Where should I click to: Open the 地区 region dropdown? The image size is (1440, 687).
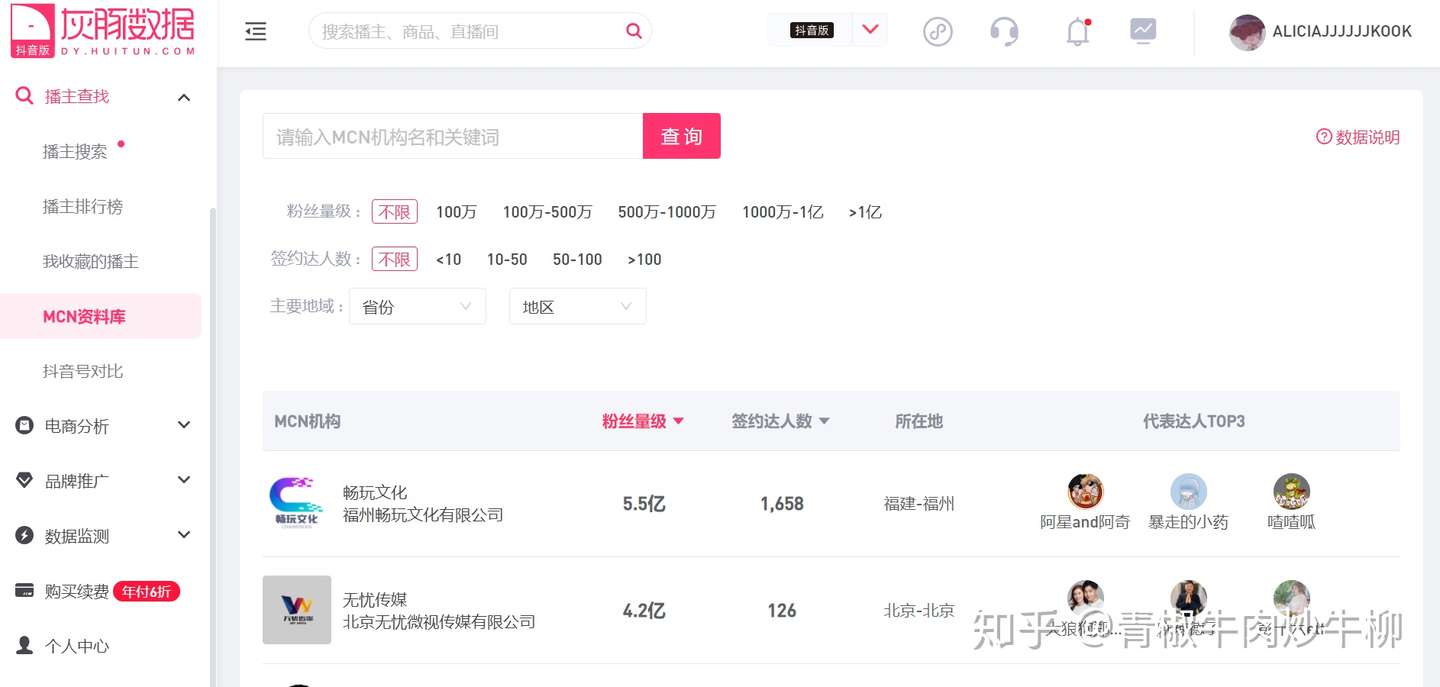tap(578, 306)
